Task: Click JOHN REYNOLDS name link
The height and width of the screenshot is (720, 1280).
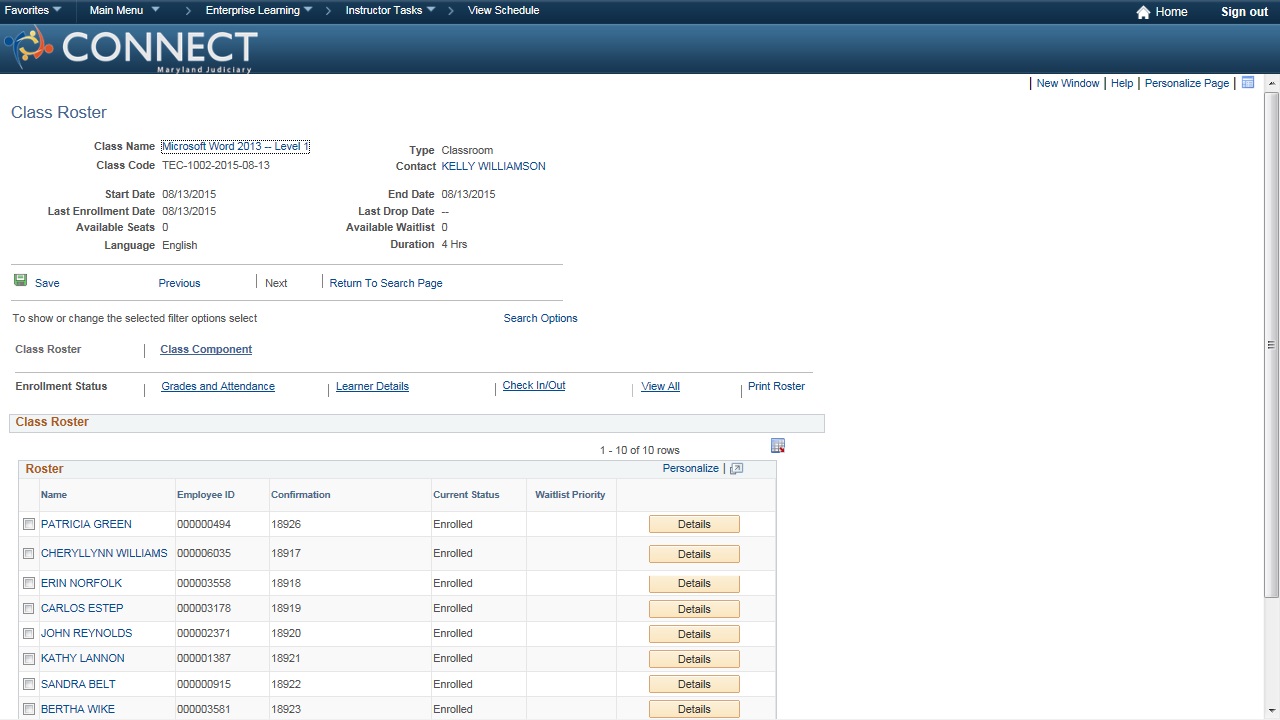Action: [86, 633]
